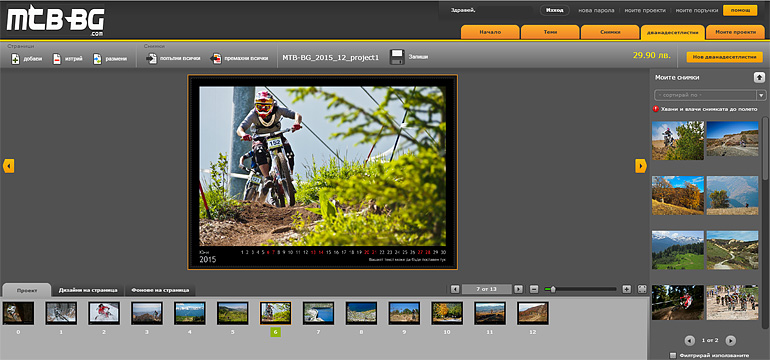This screenshot has width=770, height=360.
Task: Select the 'дванадесетлистни' tab
Action: click(x=672, y=32)
